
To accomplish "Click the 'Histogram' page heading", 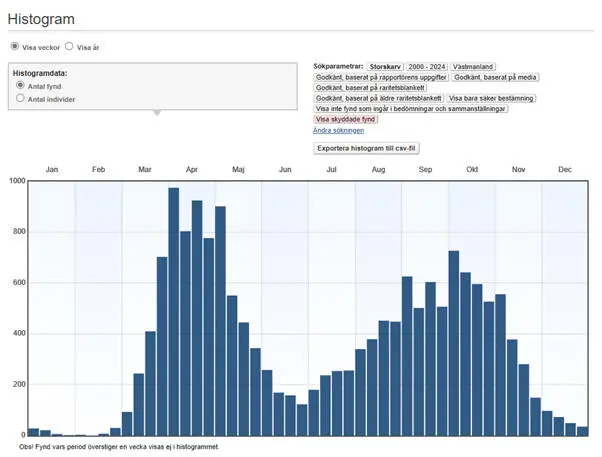I will tap(41, 19).
